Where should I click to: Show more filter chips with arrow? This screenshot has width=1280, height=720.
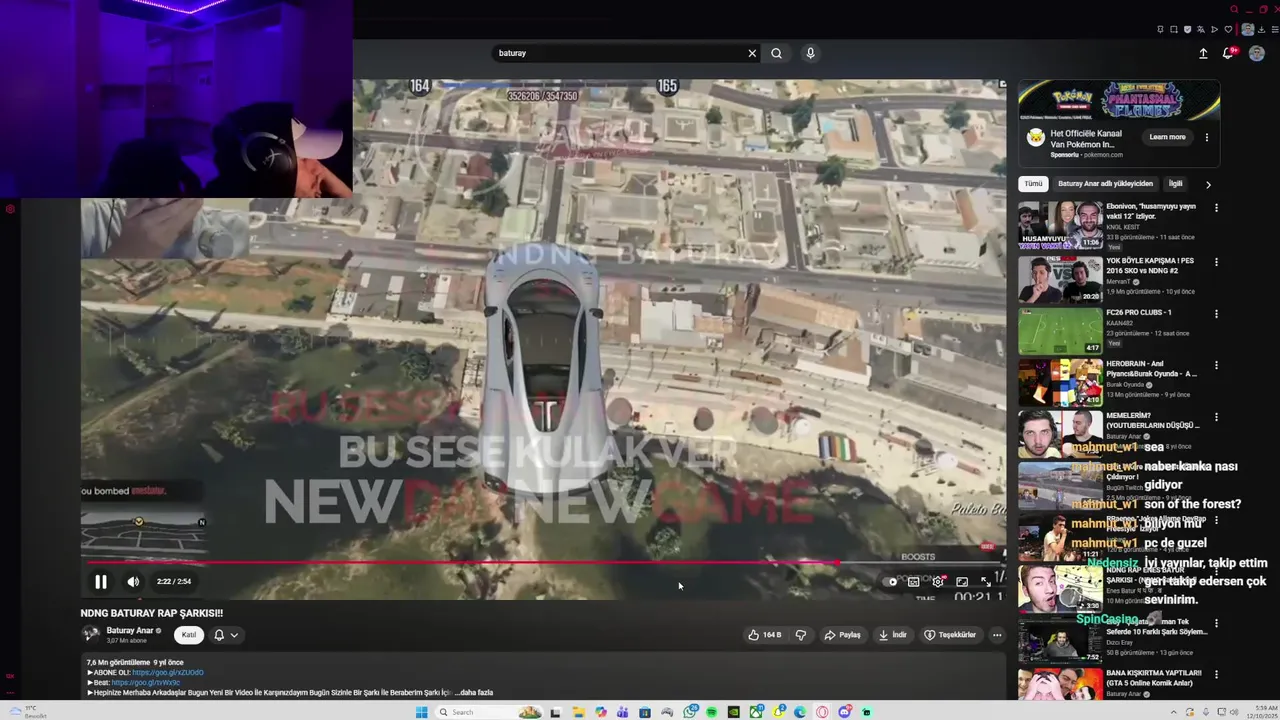click(1208, 184)
